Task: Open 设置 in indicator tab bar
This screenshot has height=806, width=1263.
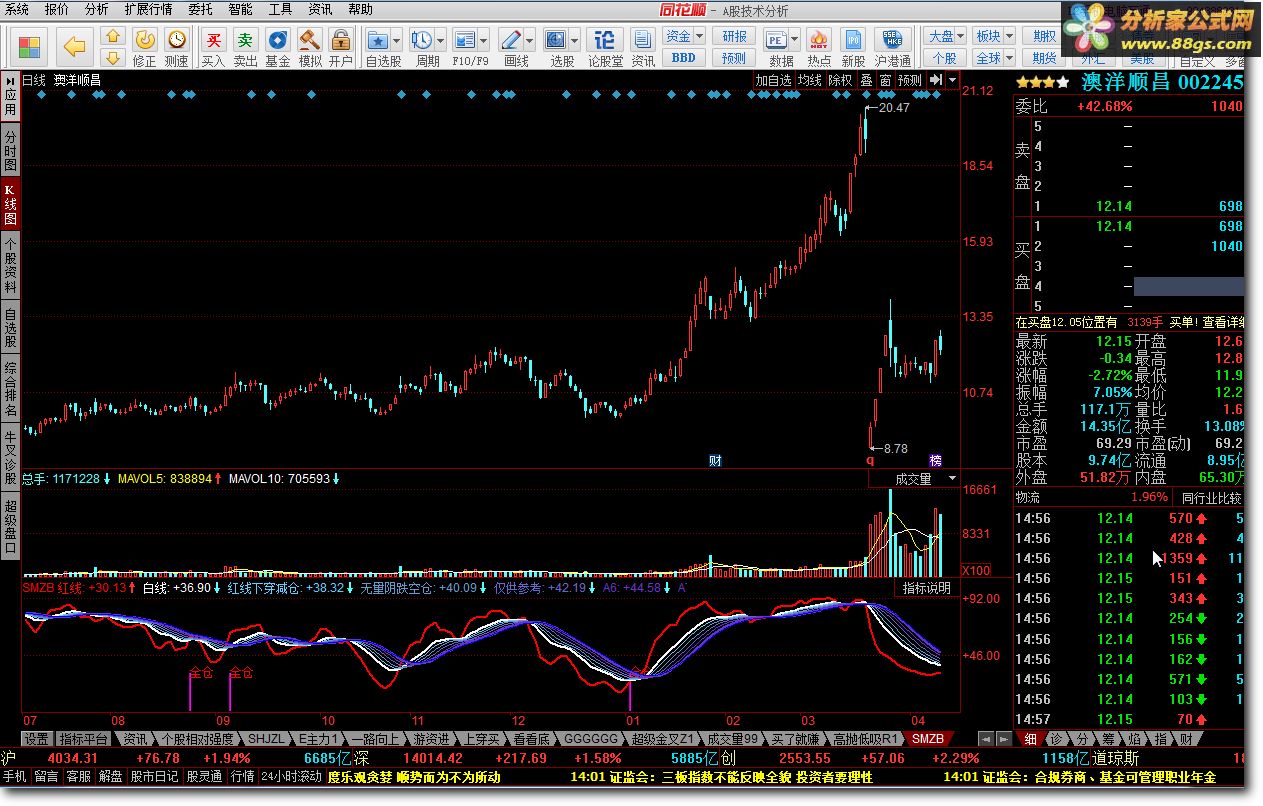Action: (37, 739)
